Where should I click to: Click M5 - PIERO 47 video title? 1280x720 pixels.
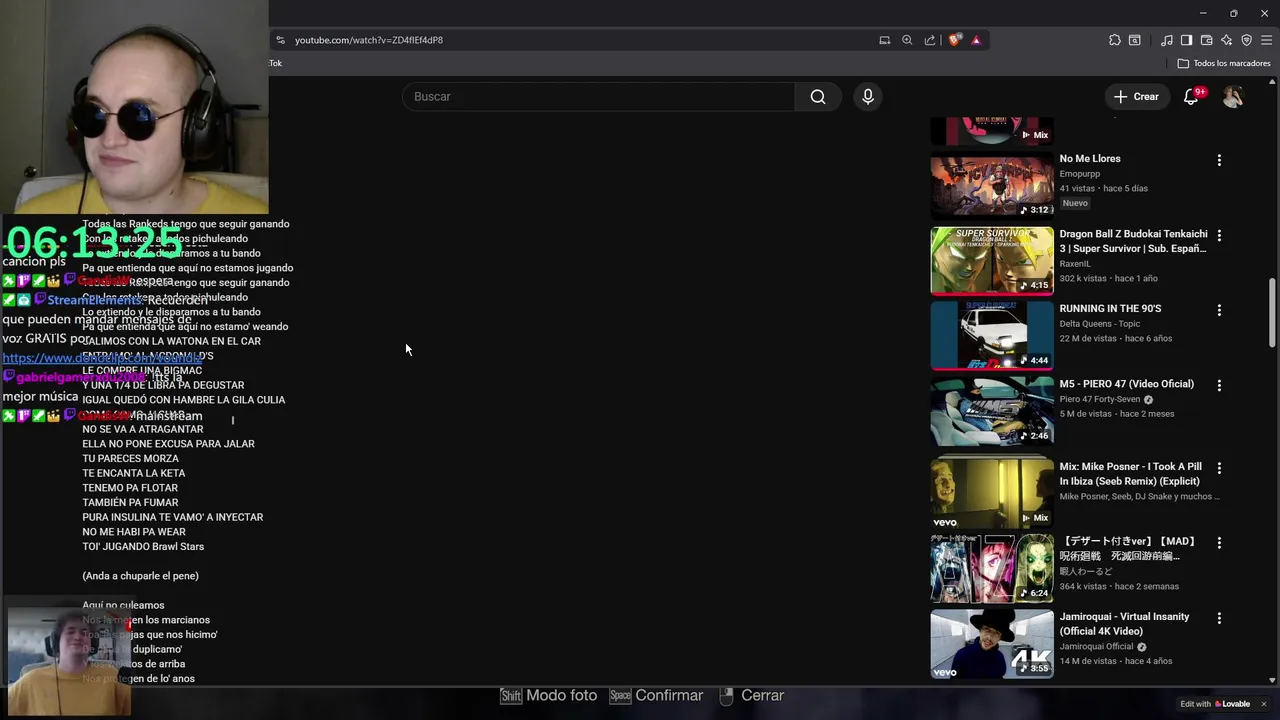(x=1126, y=384)
